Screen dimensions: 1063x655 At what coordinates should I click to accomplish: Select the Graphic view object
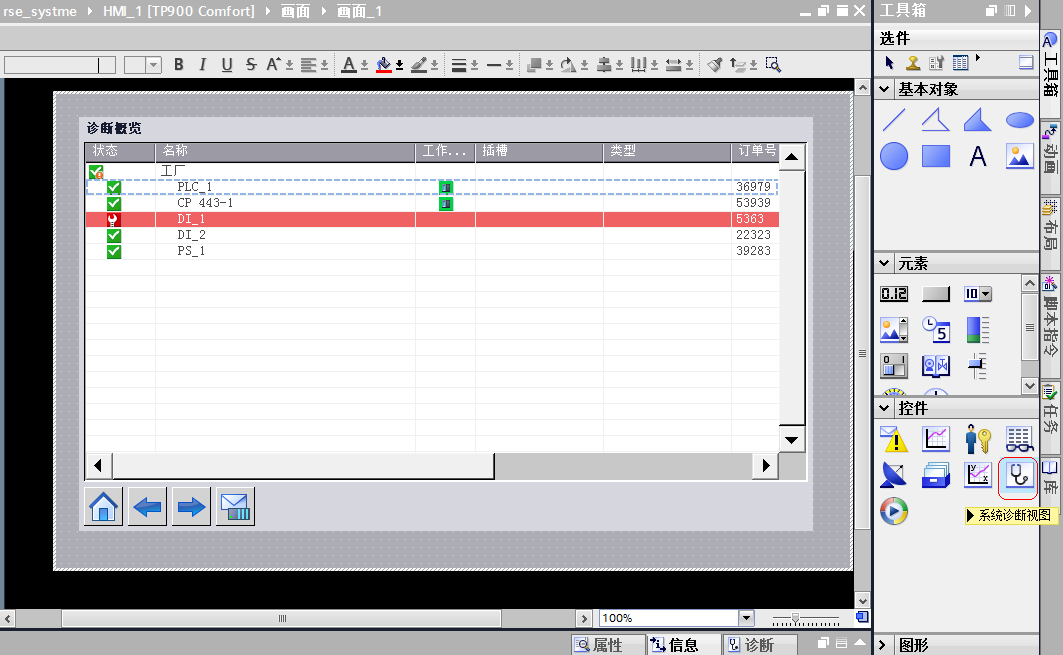[1020, 156]
